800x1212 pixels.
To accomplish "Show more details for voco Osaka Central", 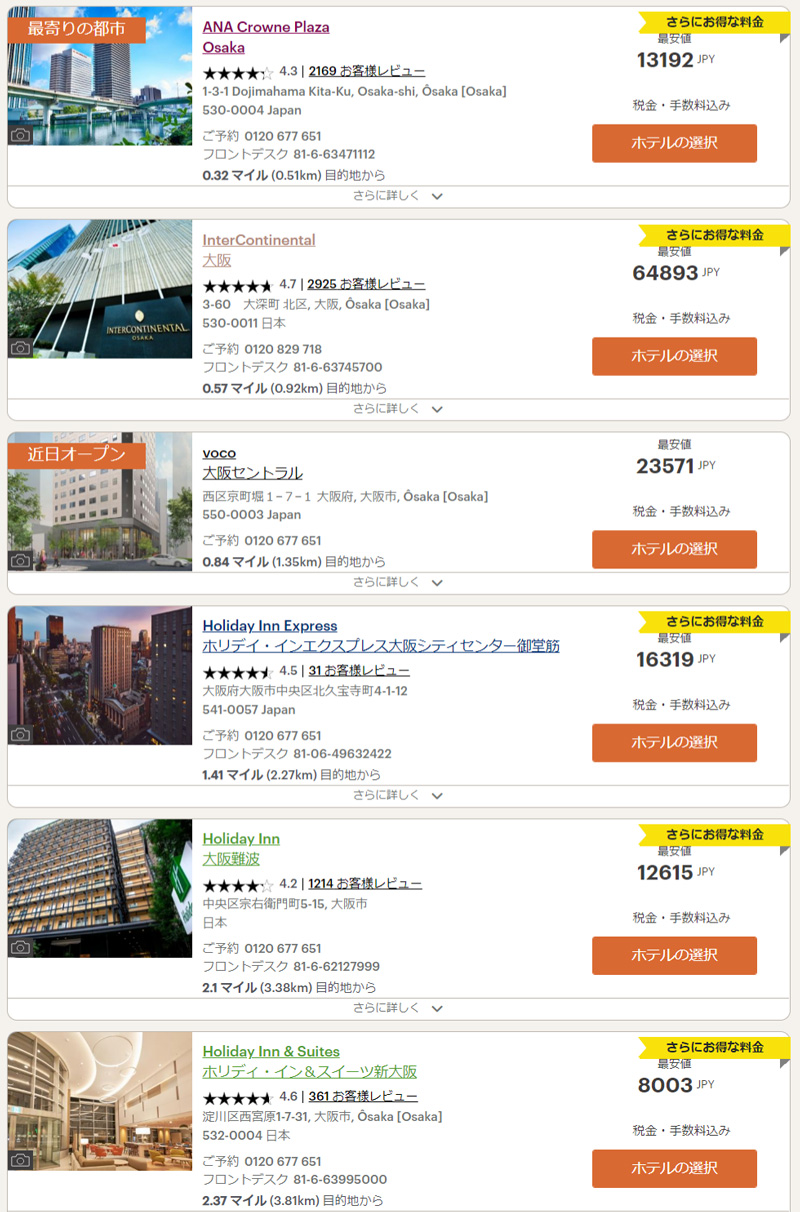I will [398, 582].
